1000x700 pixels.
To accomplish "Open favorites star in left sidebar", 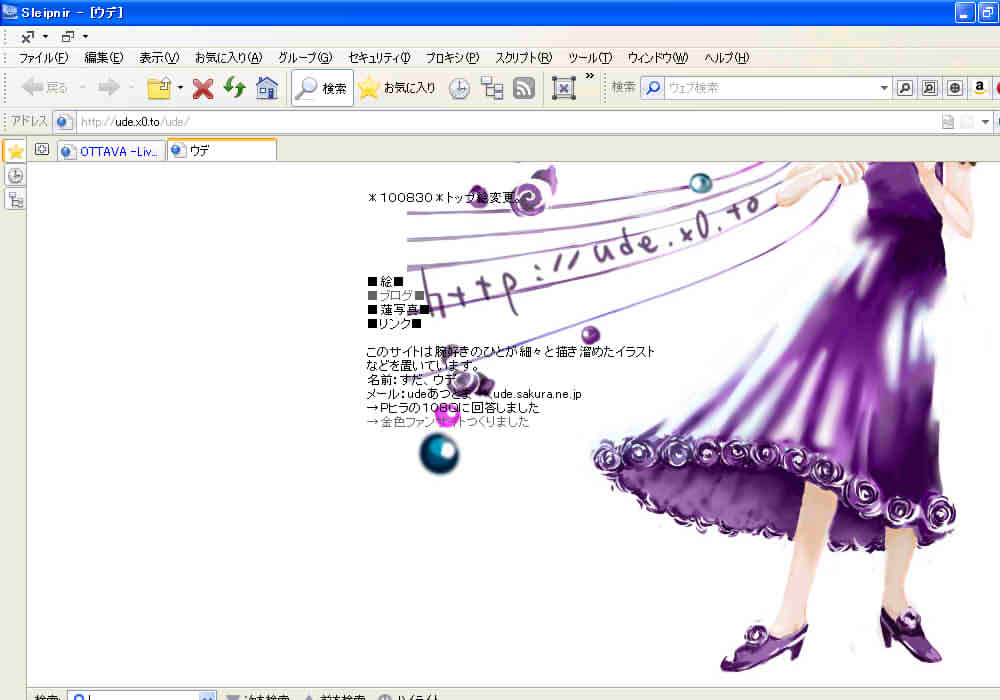I will pyautogui.click(x=15, y=151).
